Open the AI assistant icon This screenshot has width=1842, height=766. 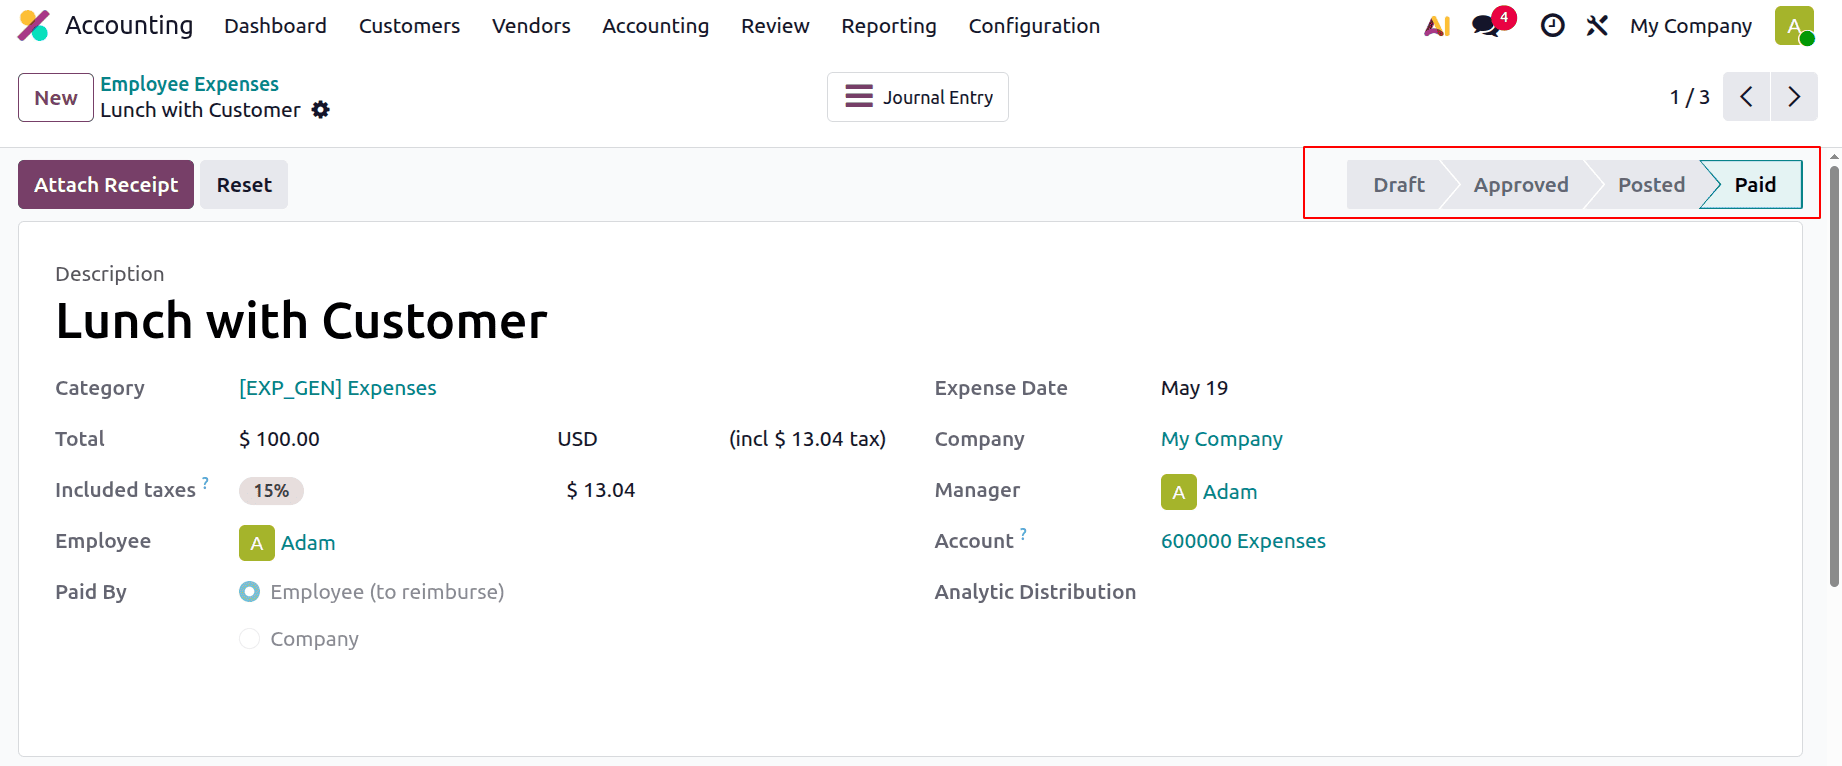click(1437, 26)
